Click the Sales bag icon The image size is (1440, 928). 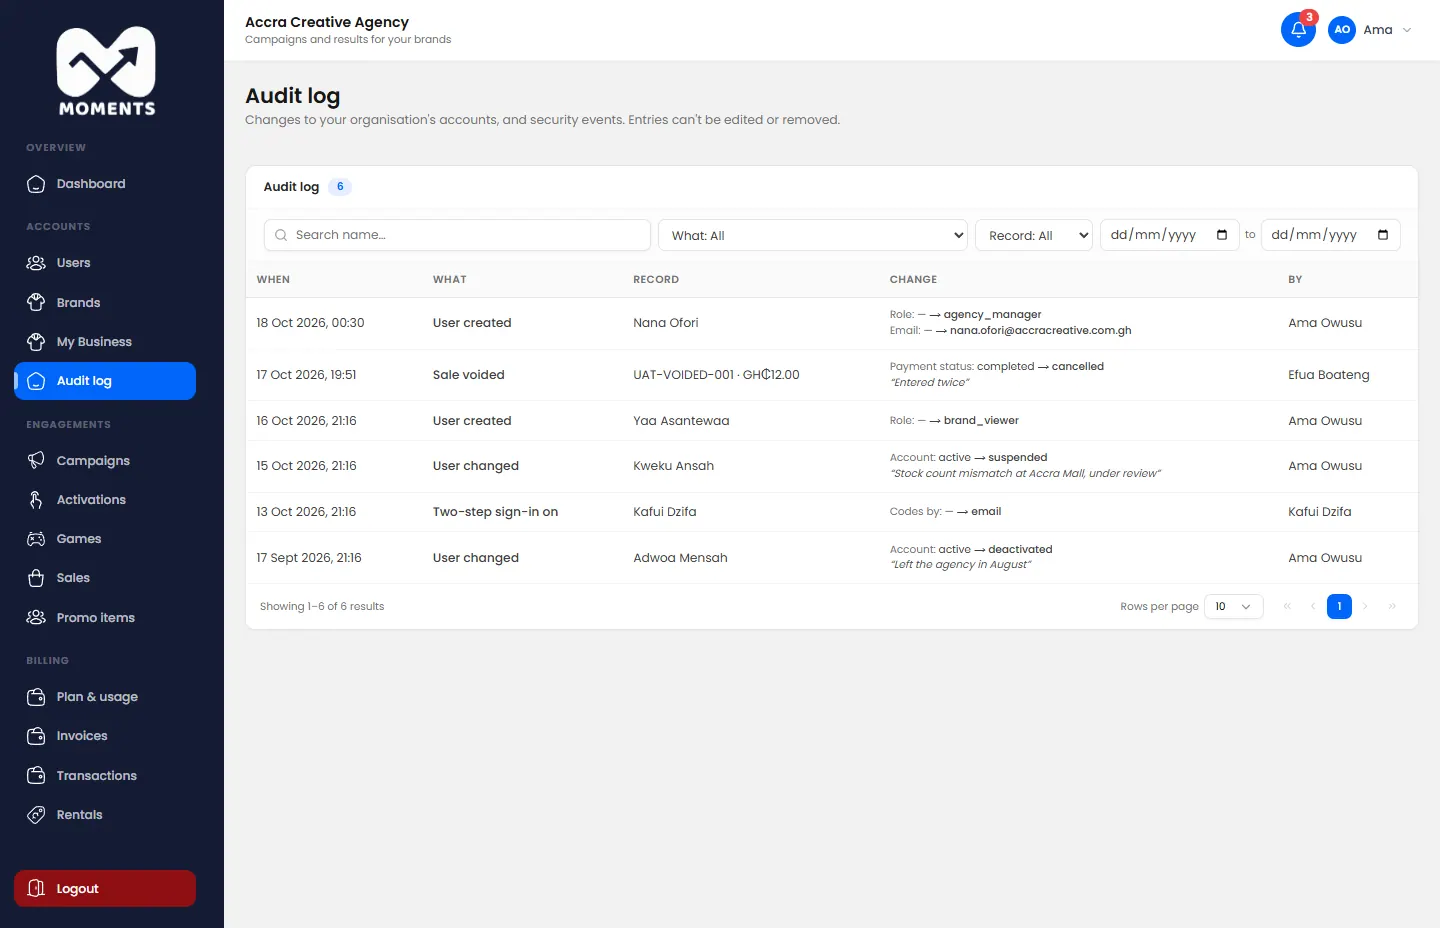click(x=36, y=578)
